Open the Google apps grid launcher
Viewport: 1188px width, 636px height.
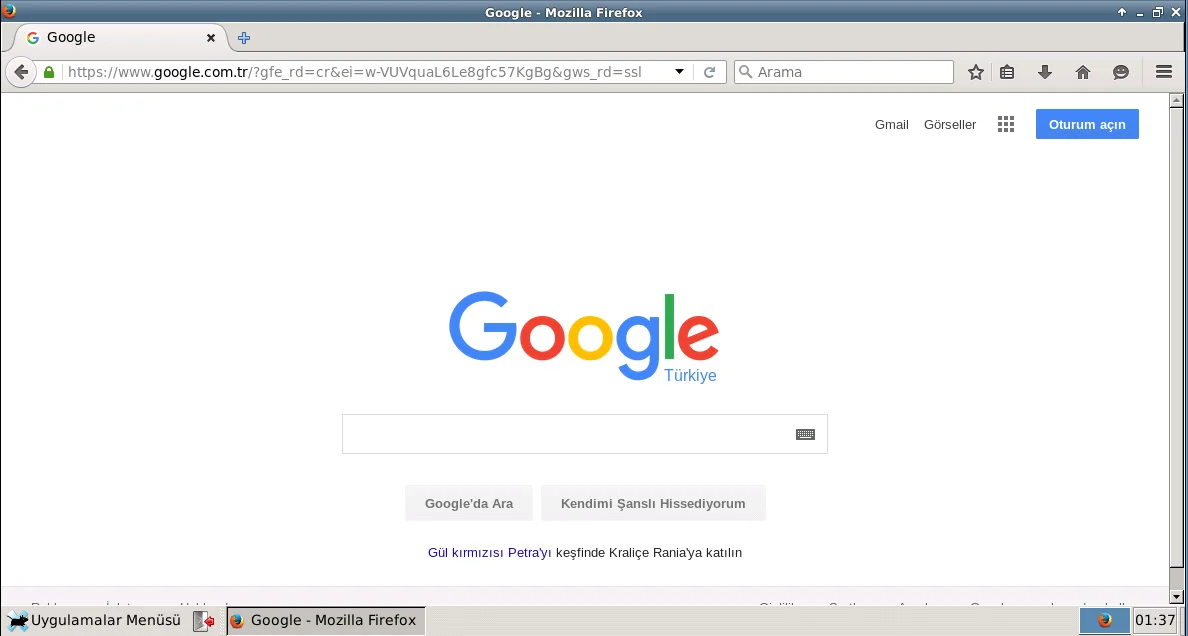1005,124
